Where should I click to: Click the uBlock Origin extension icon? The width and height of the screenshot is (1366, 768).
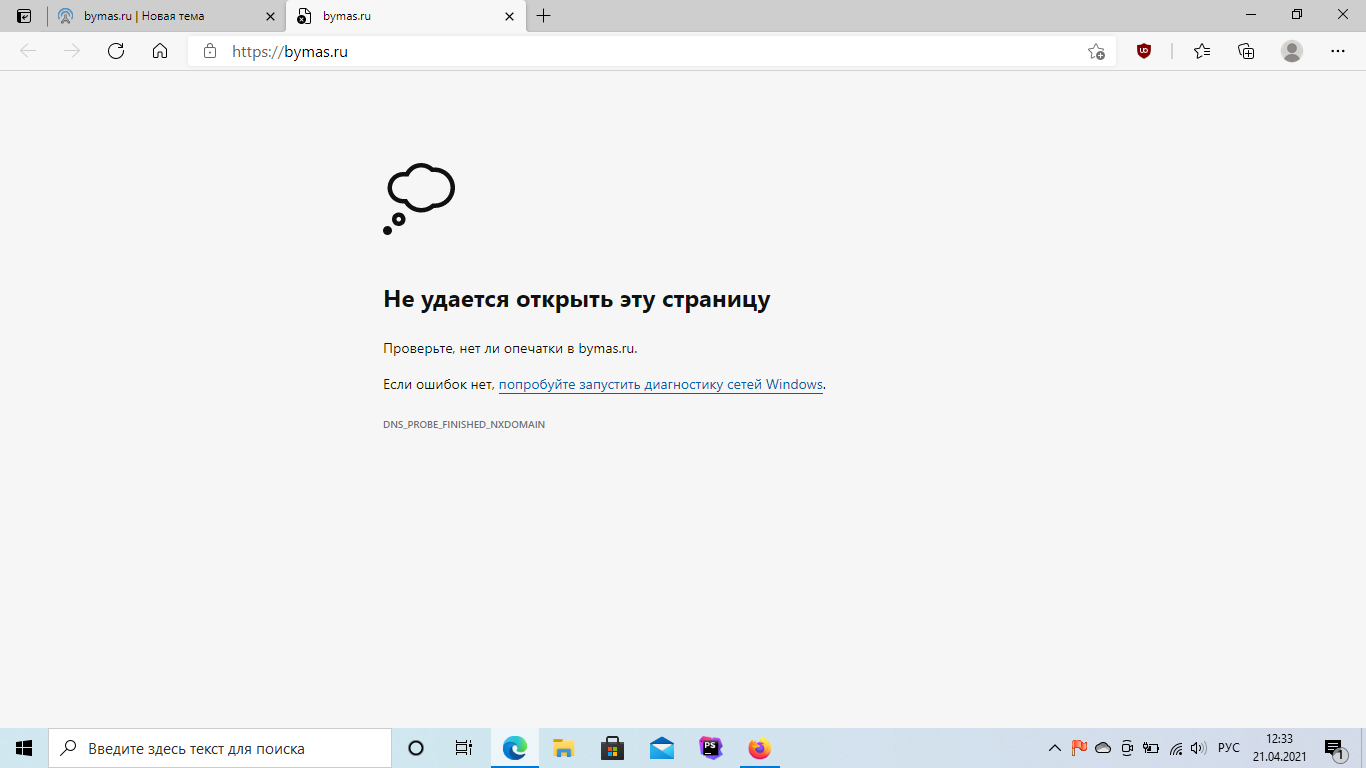point(1144,51)
